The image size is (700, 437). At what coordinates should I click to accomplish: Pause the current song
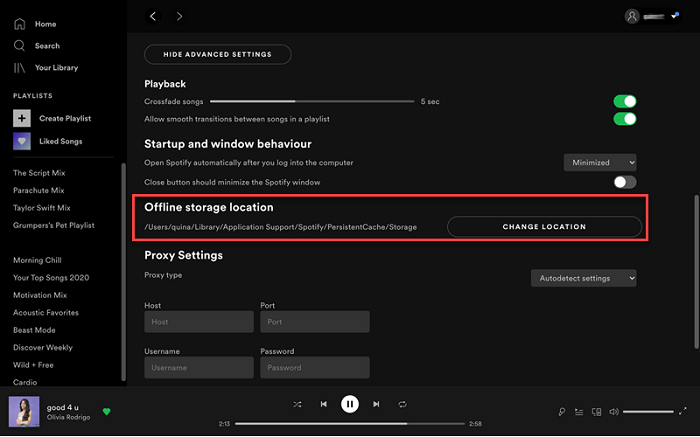click(350, 404)
